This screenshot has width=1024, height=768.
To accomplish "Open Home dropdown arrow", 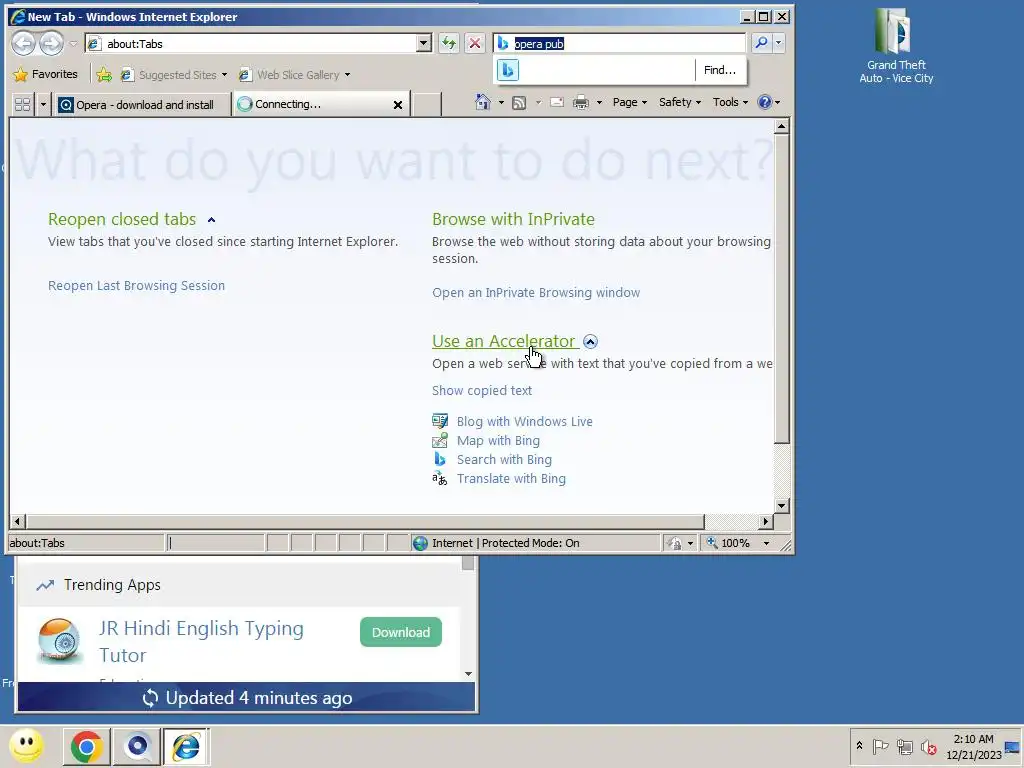I will click(501, 103).
